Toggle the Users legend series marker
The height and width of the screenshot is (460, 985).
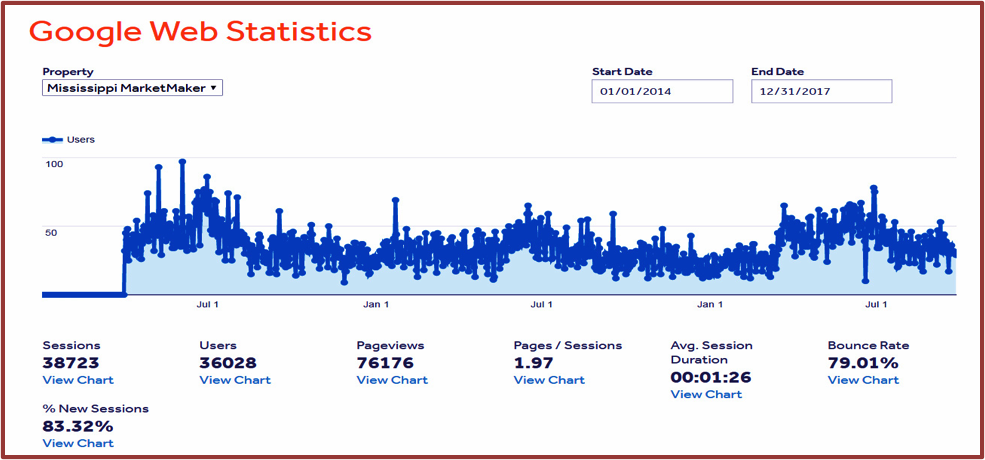52,140
